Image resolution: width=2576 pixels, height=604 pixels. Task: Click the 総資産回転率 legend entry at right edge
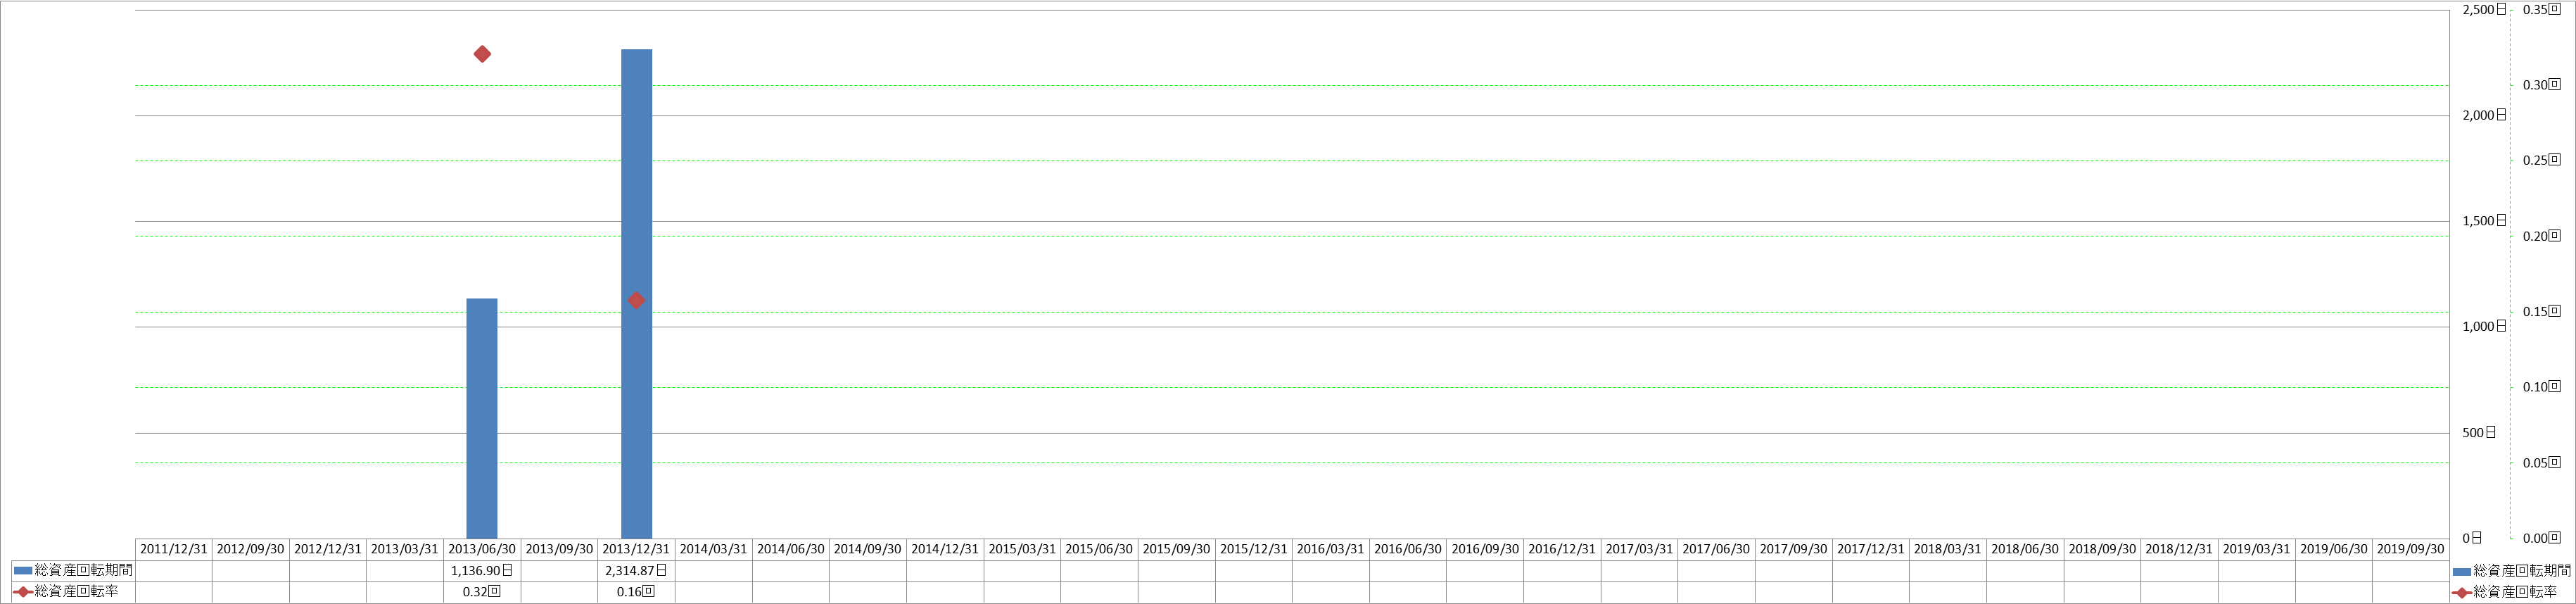[2505, 592]
